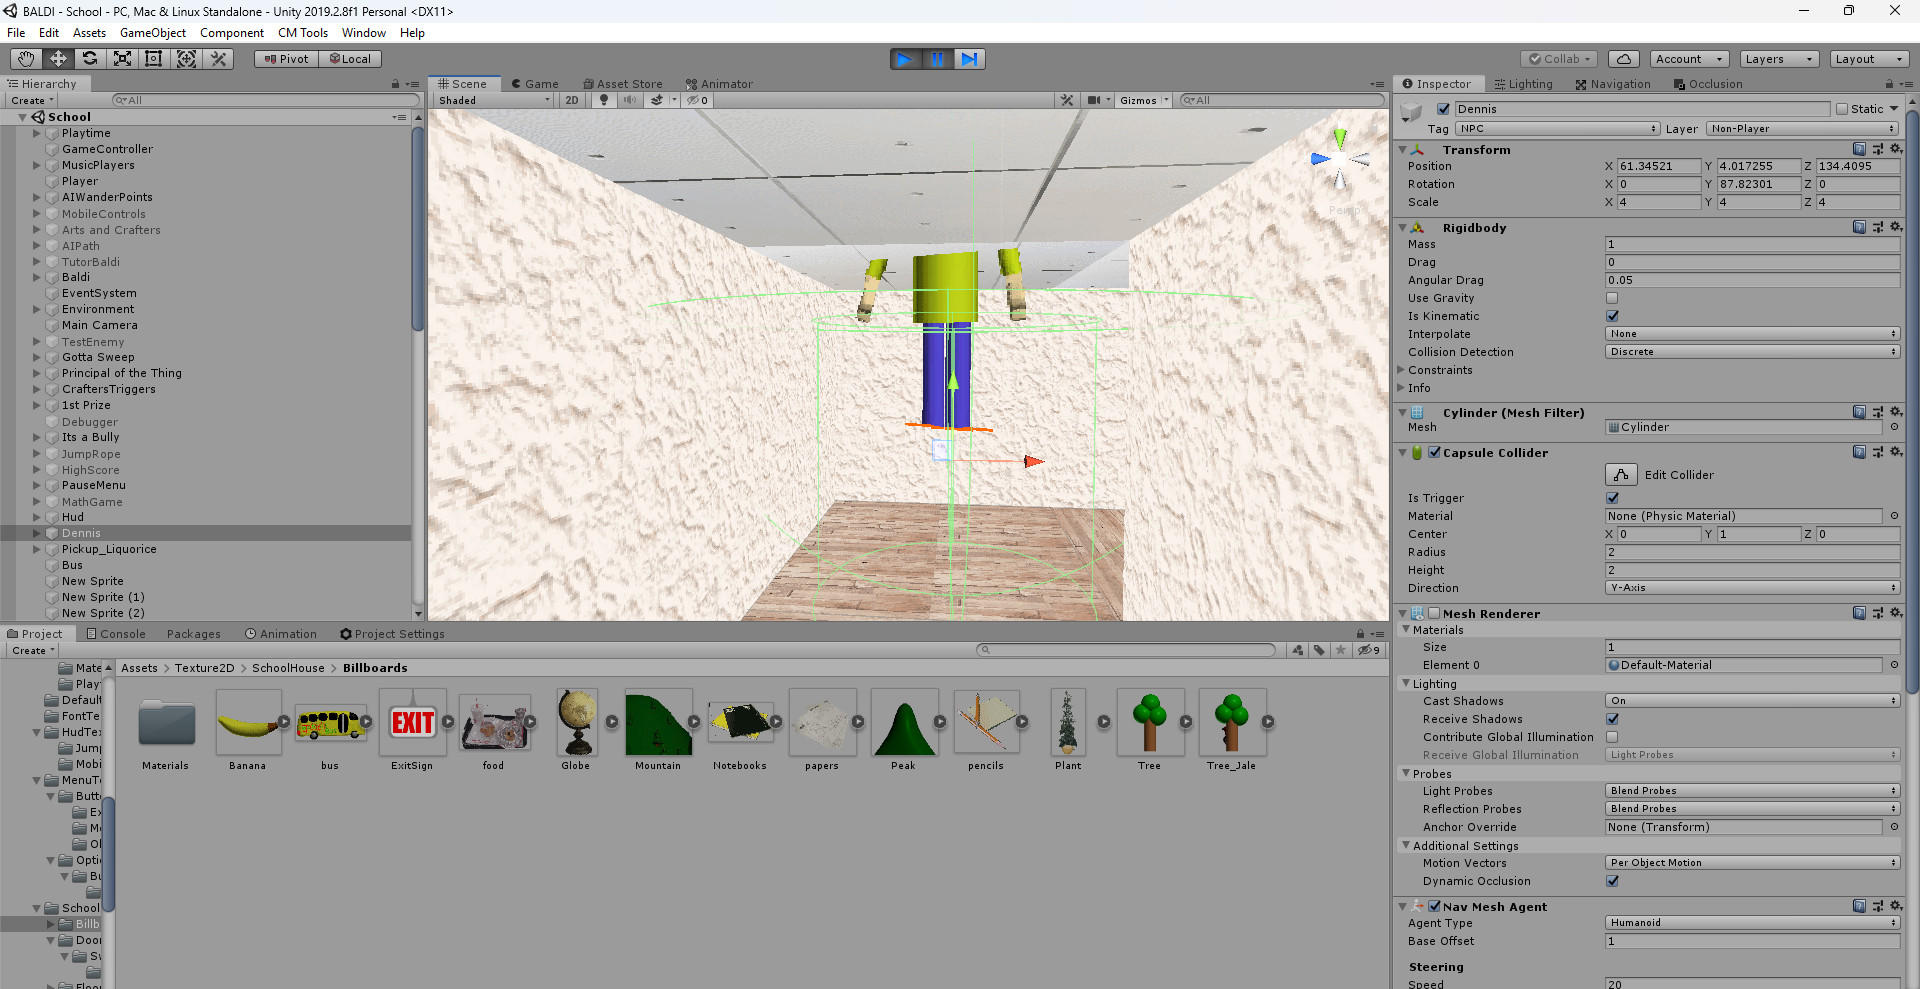
Task: Select the Move tool
Action: pos(58,59)
